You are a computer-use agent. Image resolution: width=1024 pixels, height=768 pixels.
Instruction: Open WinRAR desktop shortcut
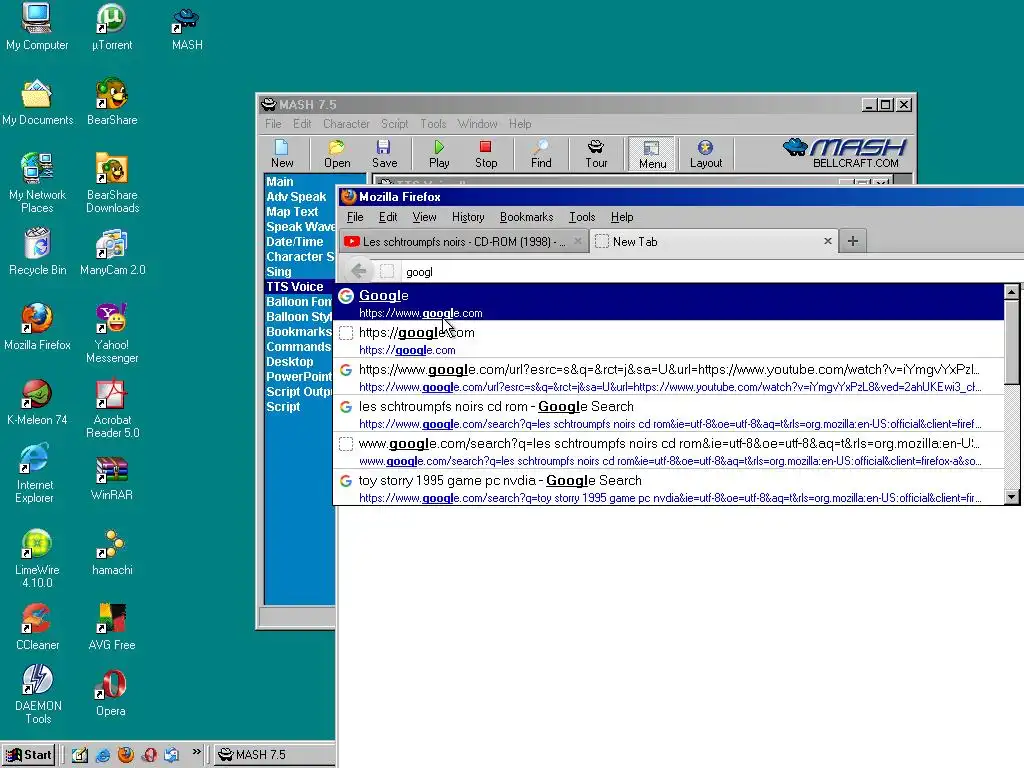click(x=112, y=478)
